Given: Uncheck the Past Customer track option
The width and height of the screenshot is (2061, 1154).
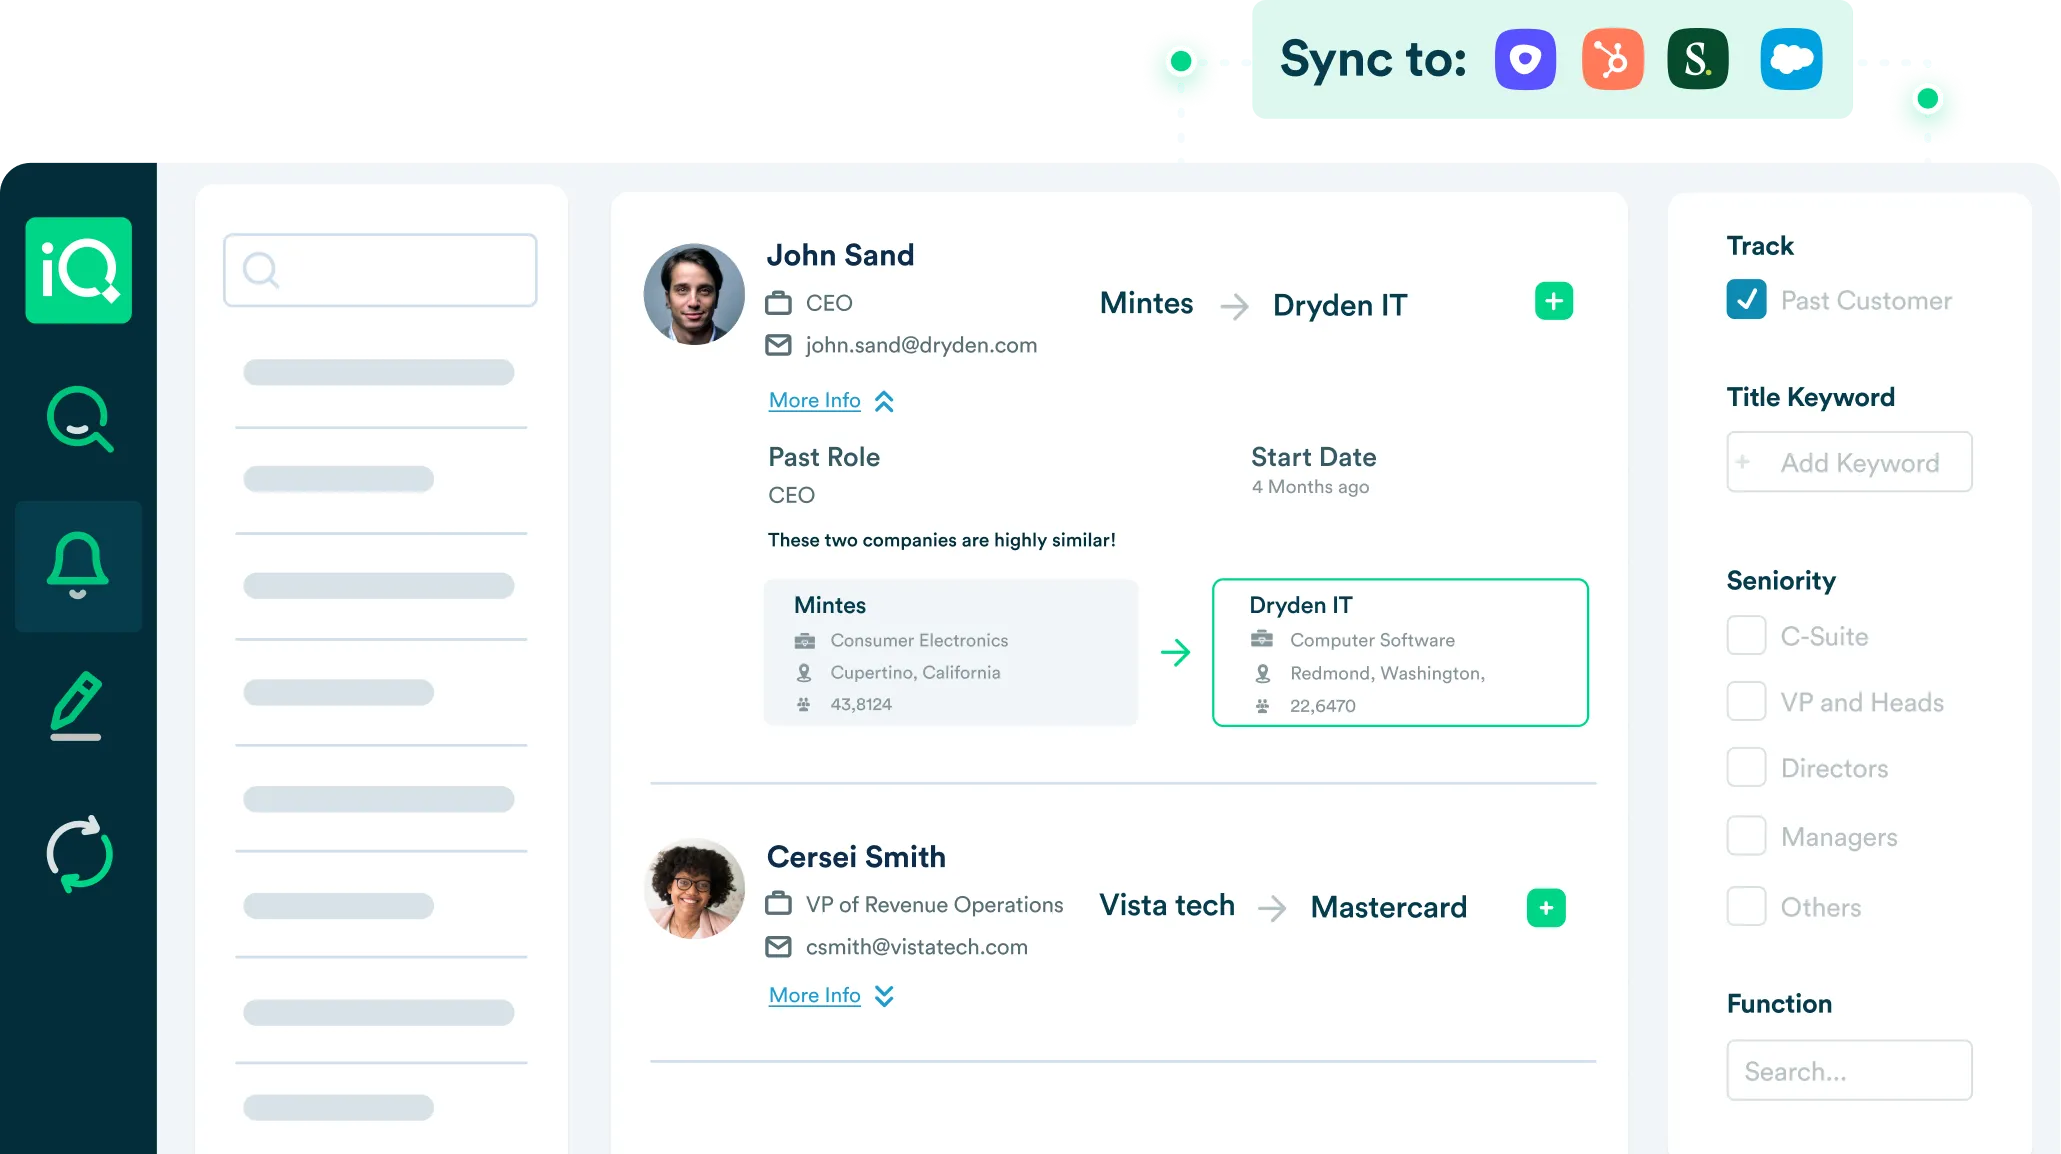Looking at the screenshot, I should (1745, 299).
